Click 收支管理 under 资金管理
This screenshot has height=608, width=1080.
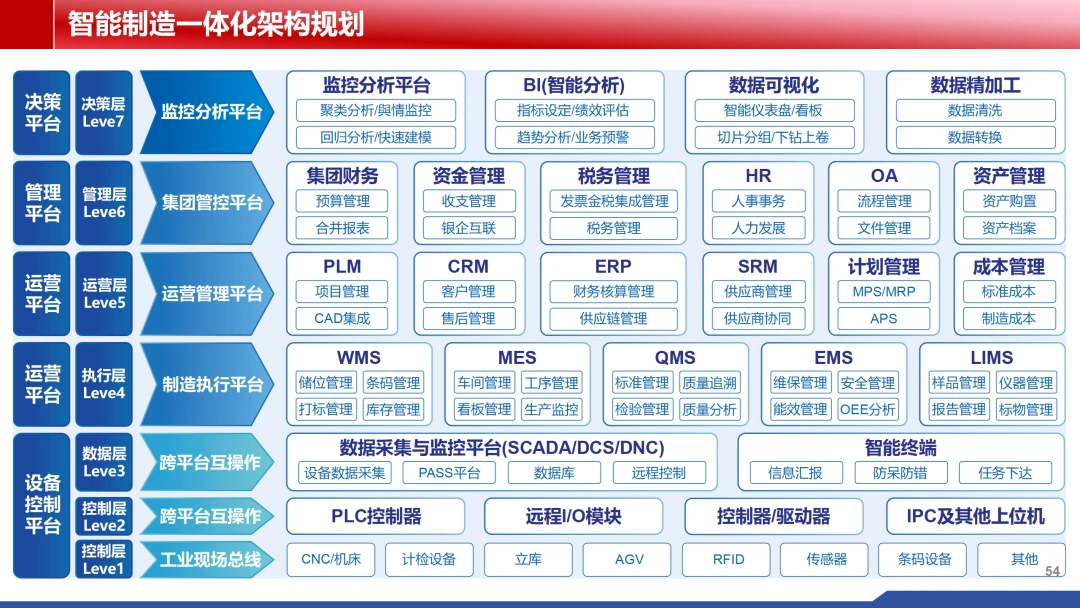[469, 201]
